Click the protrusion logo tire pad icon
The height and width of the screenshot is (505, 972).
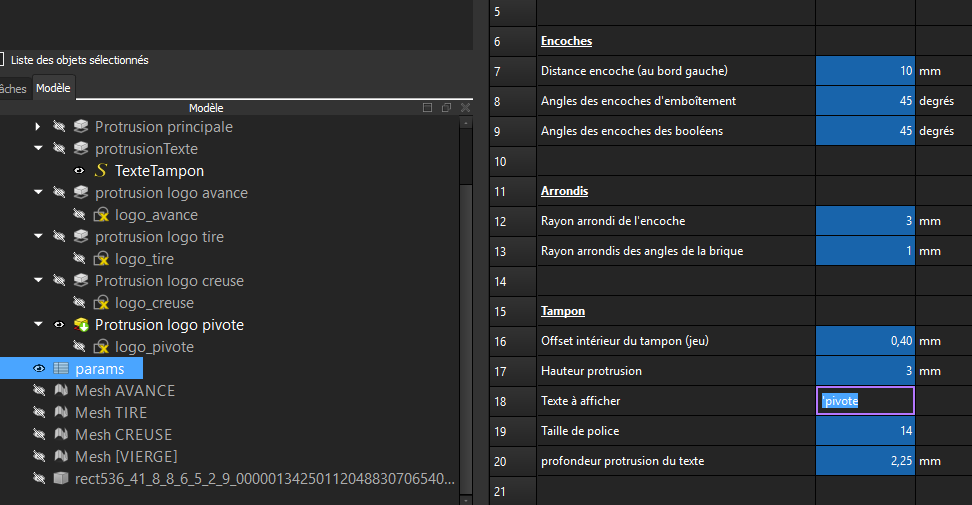[81, 237]
